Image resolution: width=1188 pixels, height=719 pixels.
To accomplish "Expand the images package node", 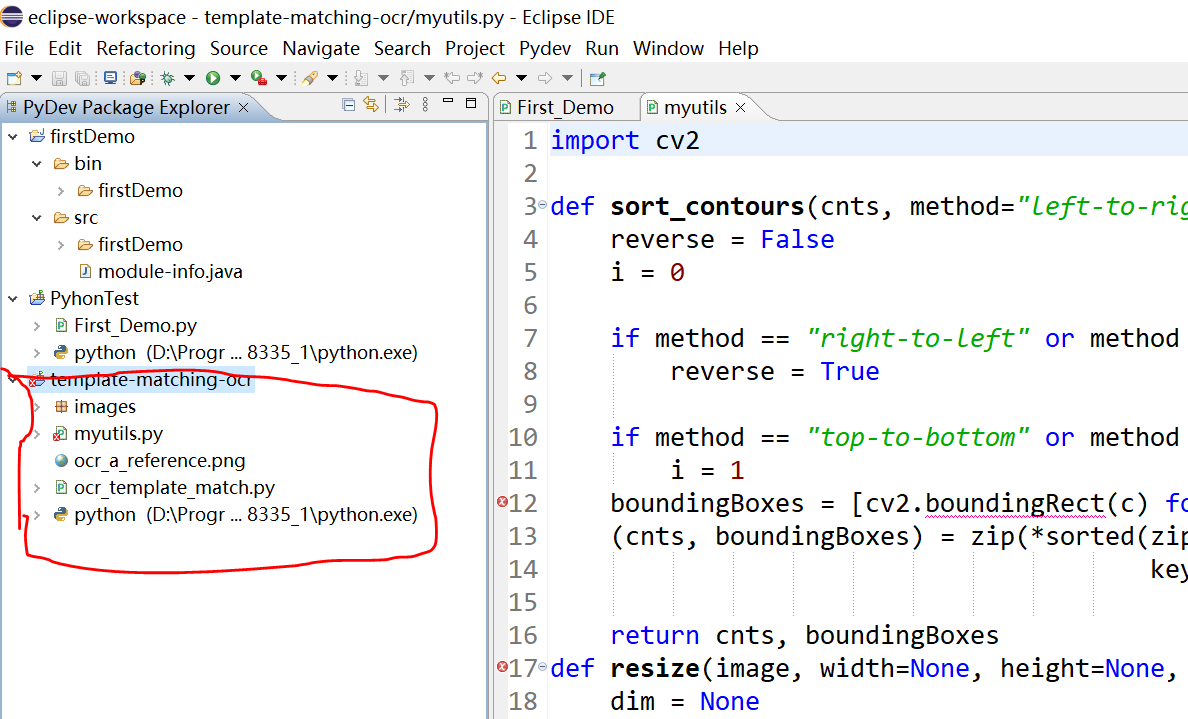I will click(36, 407).
